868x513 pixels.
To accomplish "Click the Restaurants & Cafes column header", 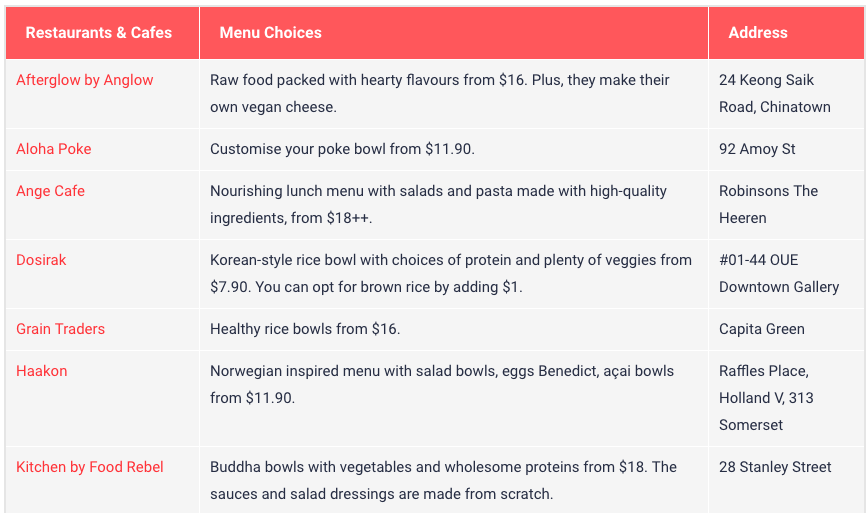I will 99,33.
